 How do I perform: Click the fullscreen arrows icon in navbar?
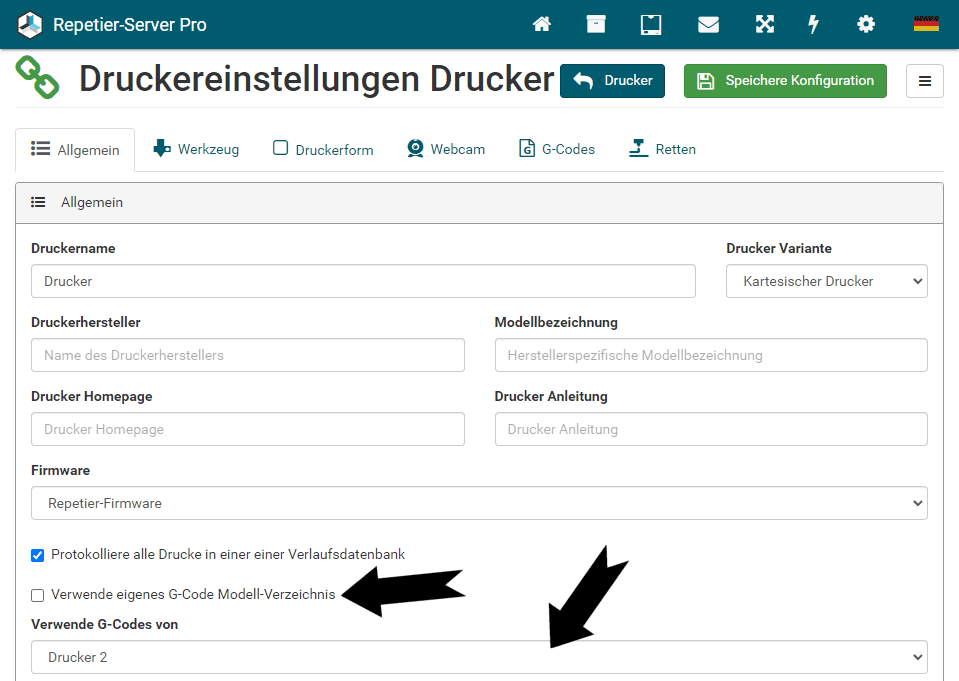(x=765, y=24)
